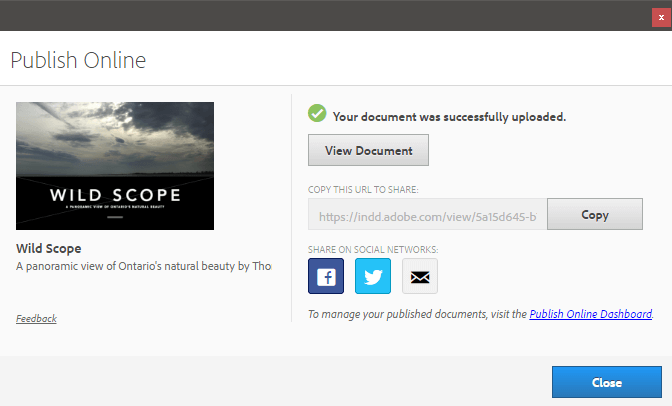Share the document on Facebook
The image size is (672, 406).
click(x=326, y=276)
